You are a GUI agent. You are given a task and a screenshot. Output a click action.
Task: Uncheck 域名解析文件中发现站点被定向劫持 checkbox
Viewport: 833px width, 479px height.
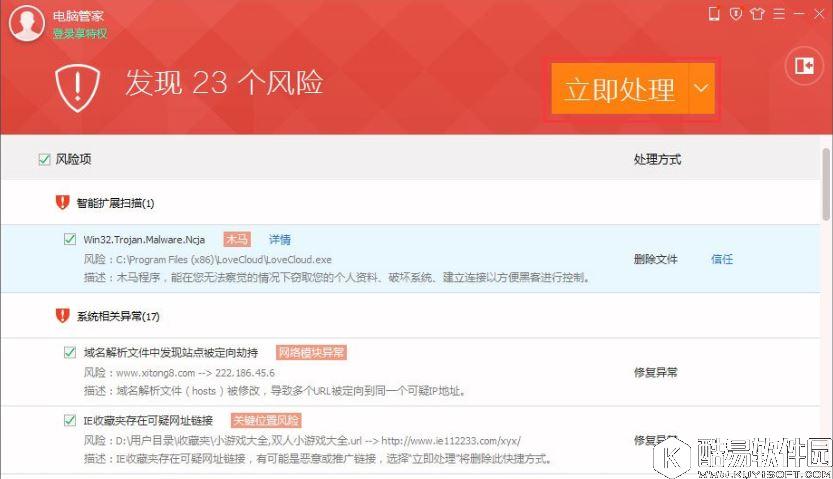pyautogui.click(x=70, y=353)
